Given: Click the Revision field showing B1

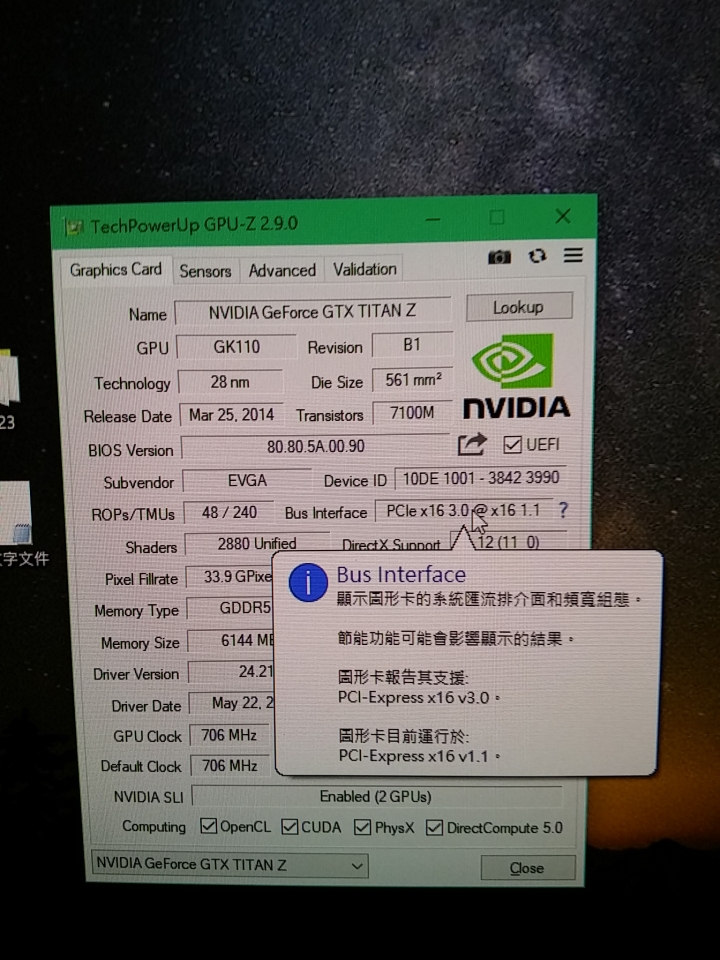Looking at the screenshot, I should [412, 345].
